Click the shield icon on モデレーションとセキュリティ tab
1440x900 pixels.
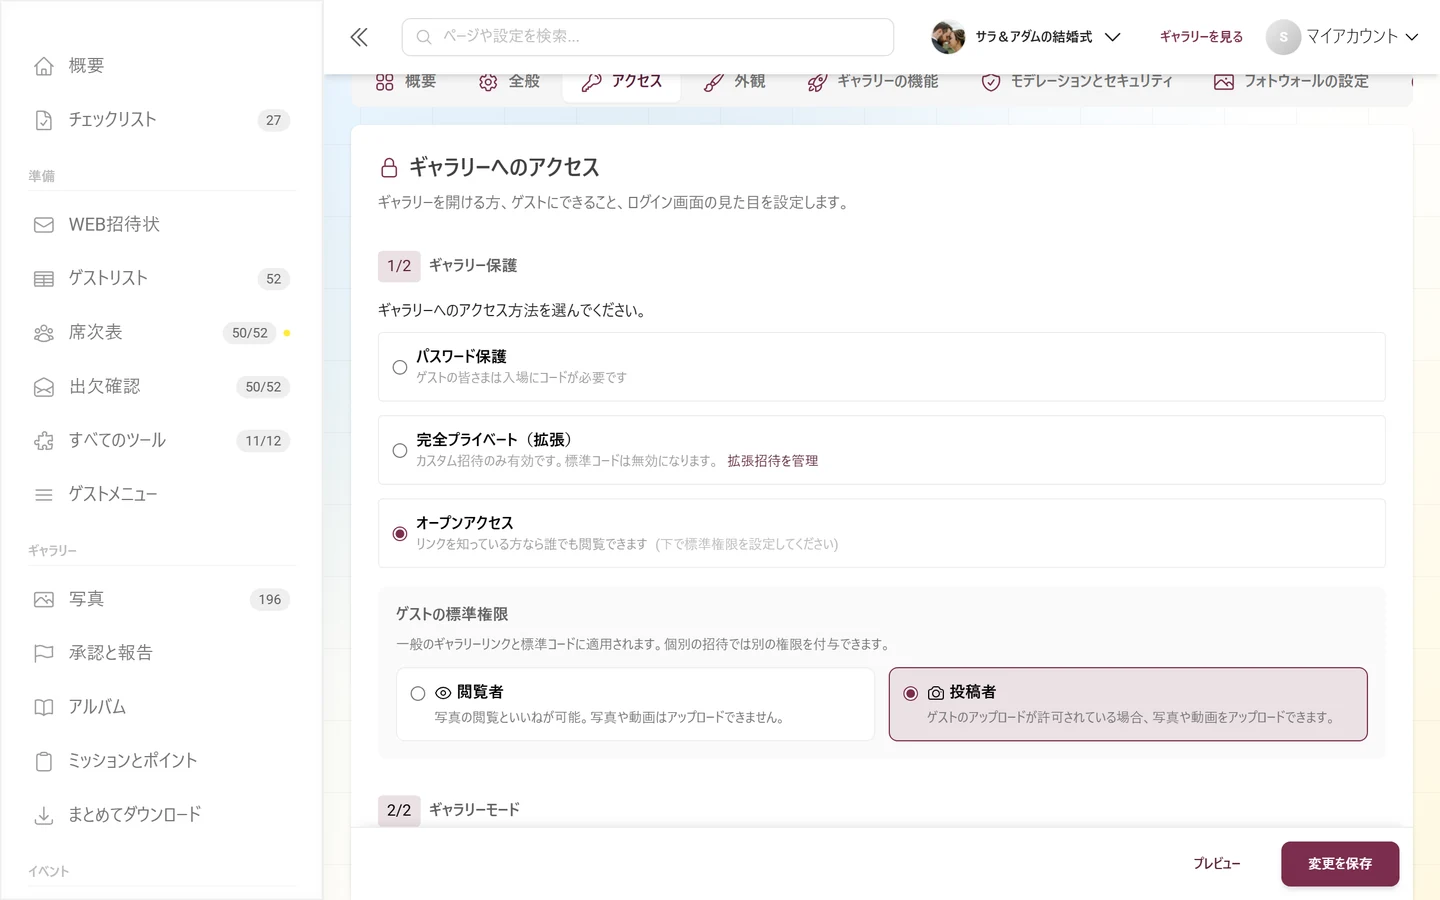991,82
